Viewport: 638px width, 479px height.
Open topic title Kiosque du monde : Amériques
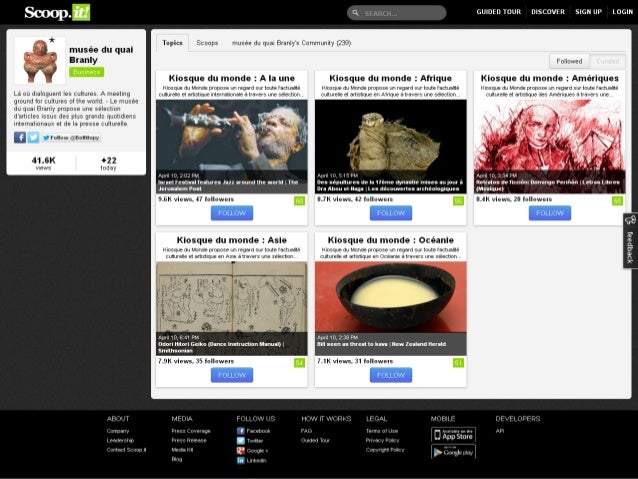pos(550,78)
